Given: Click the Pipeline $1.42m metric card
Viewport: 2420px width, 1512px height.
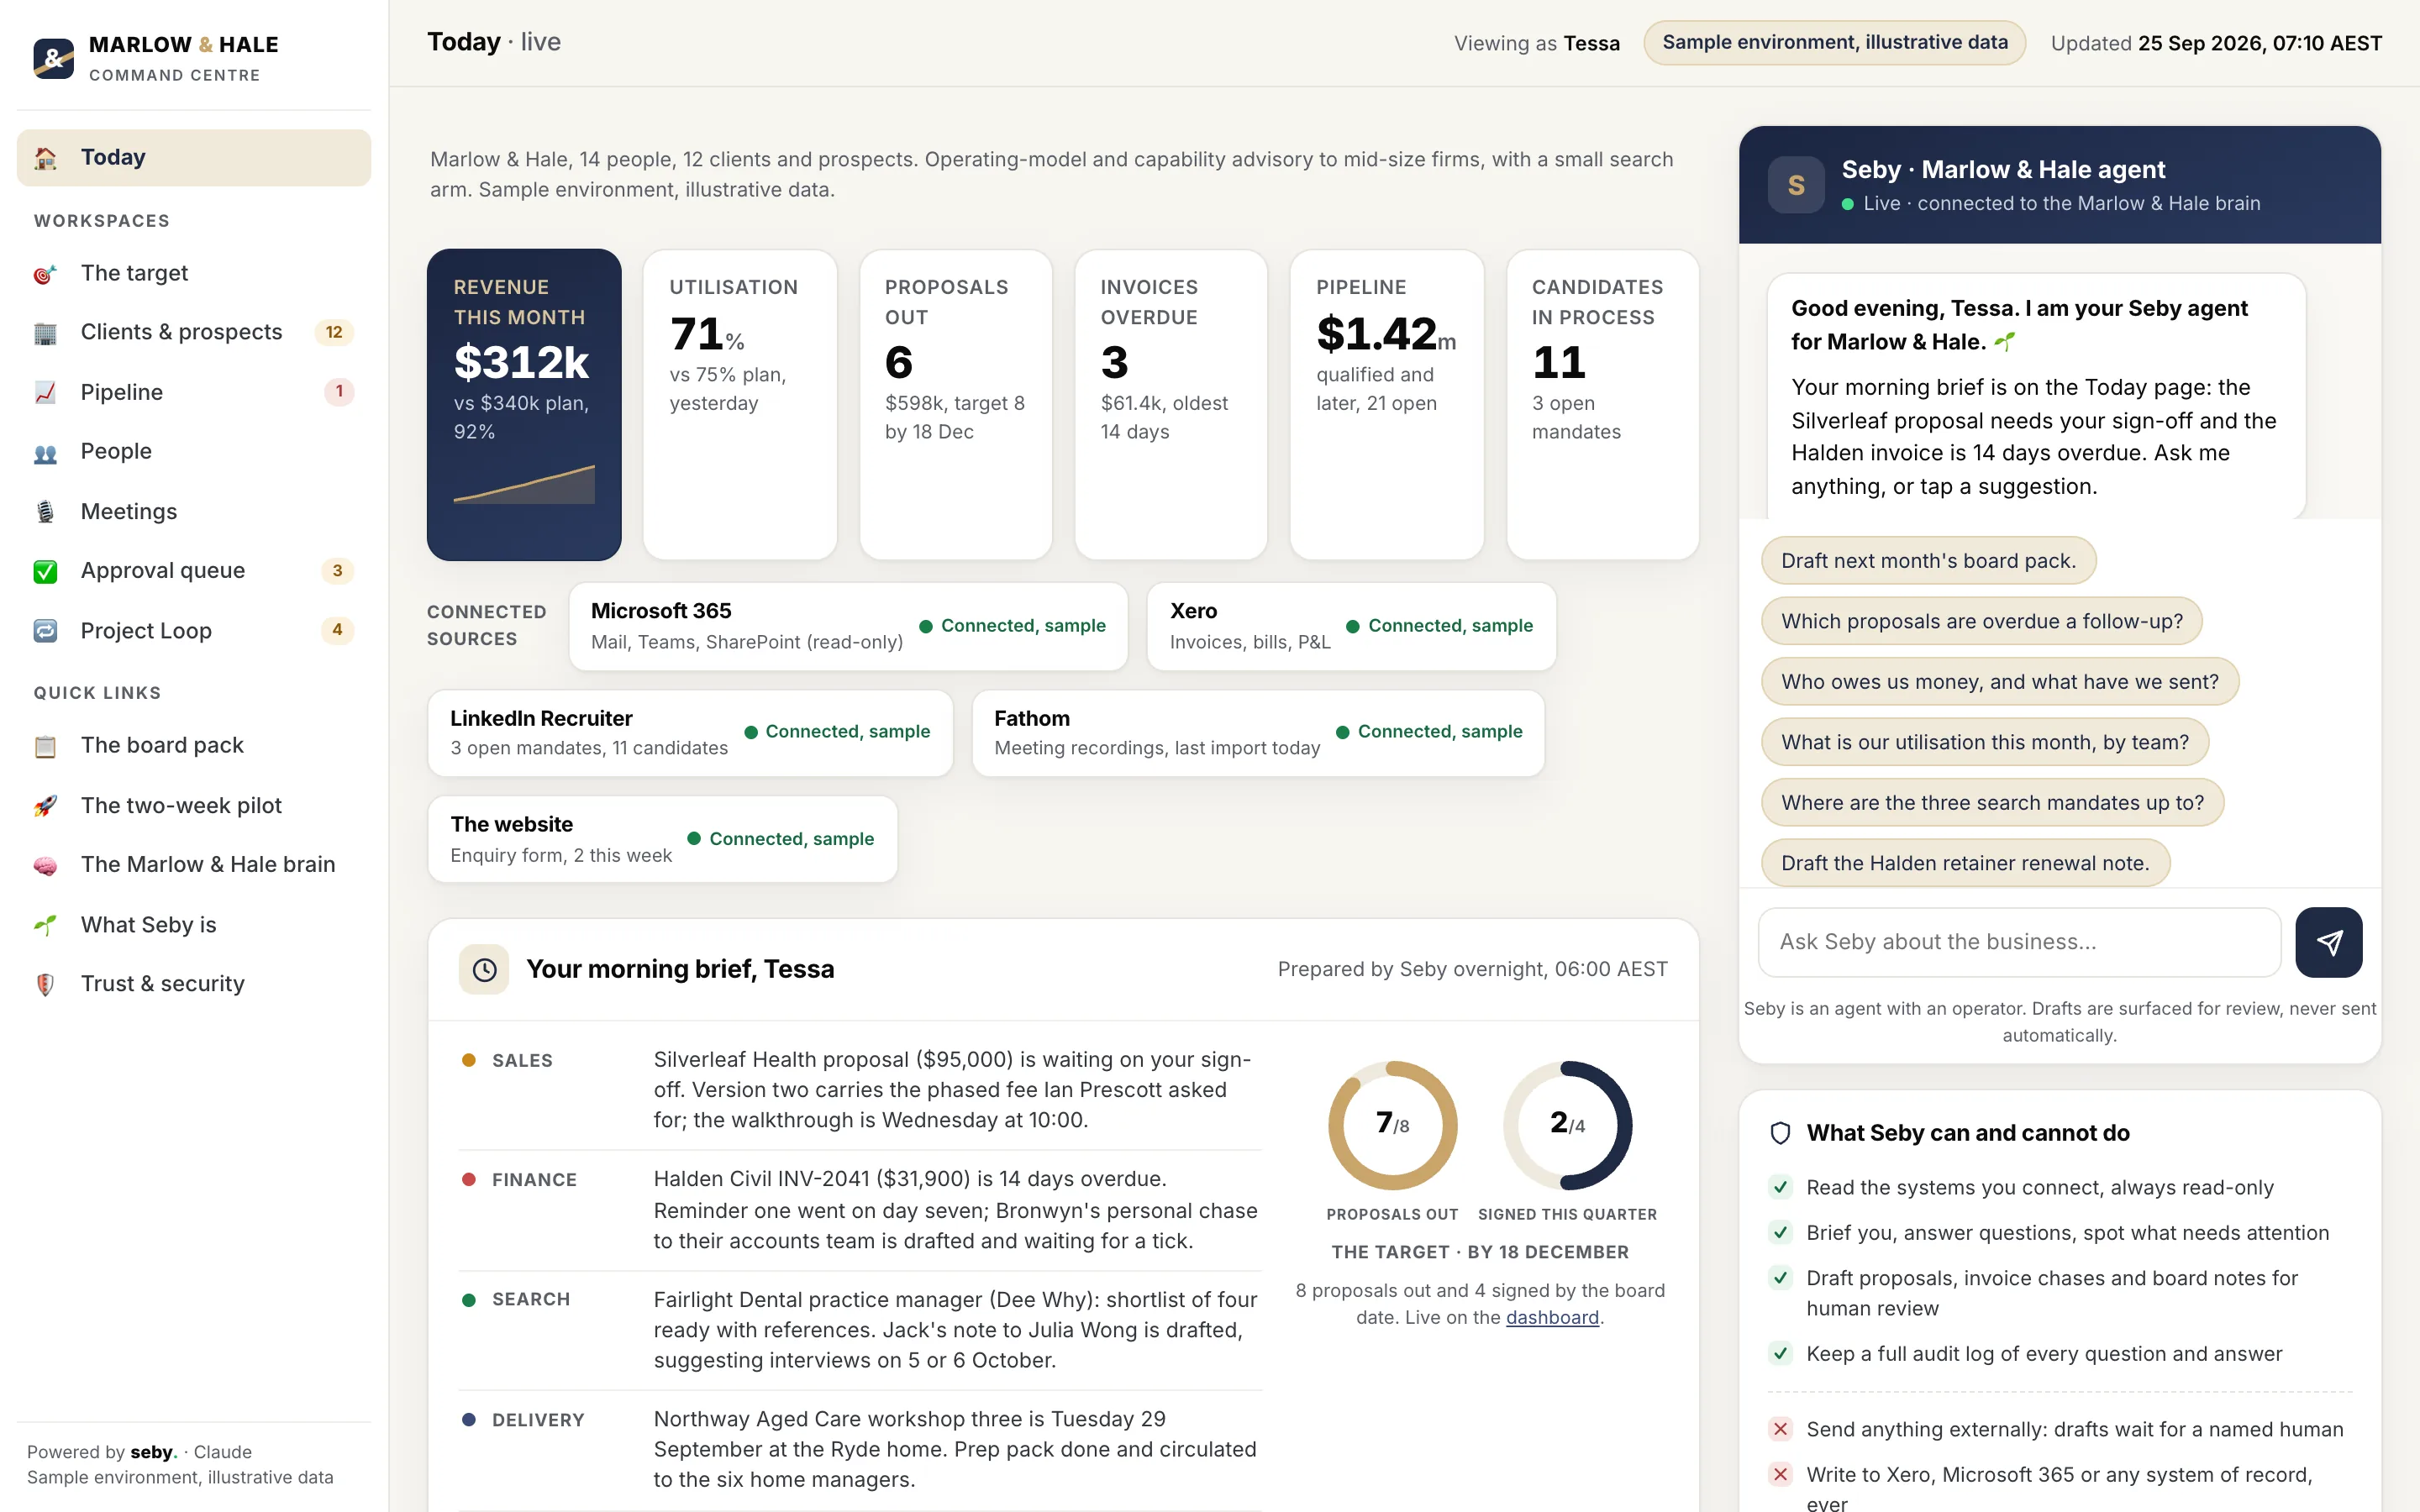Looking at the screenshot, I should (1386, 404).
